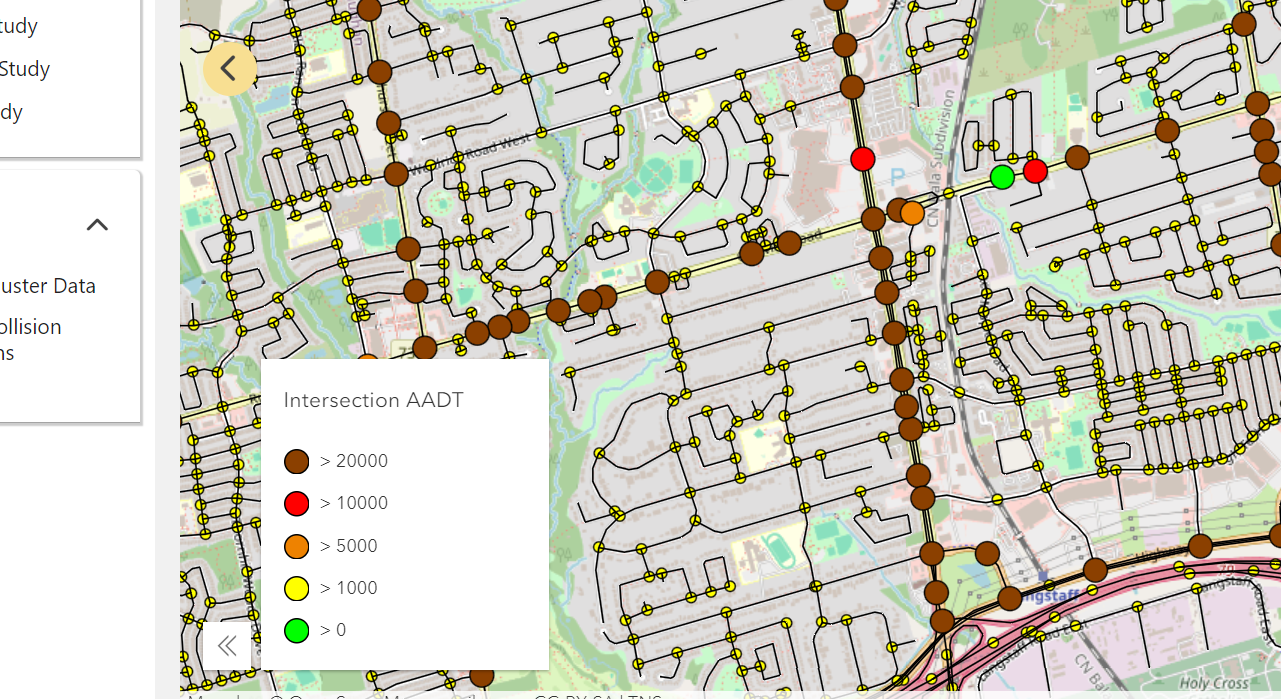Click the orange > 5000 legend swatch
This screenshot has width=1281, height=699.
tap(296, 546)
